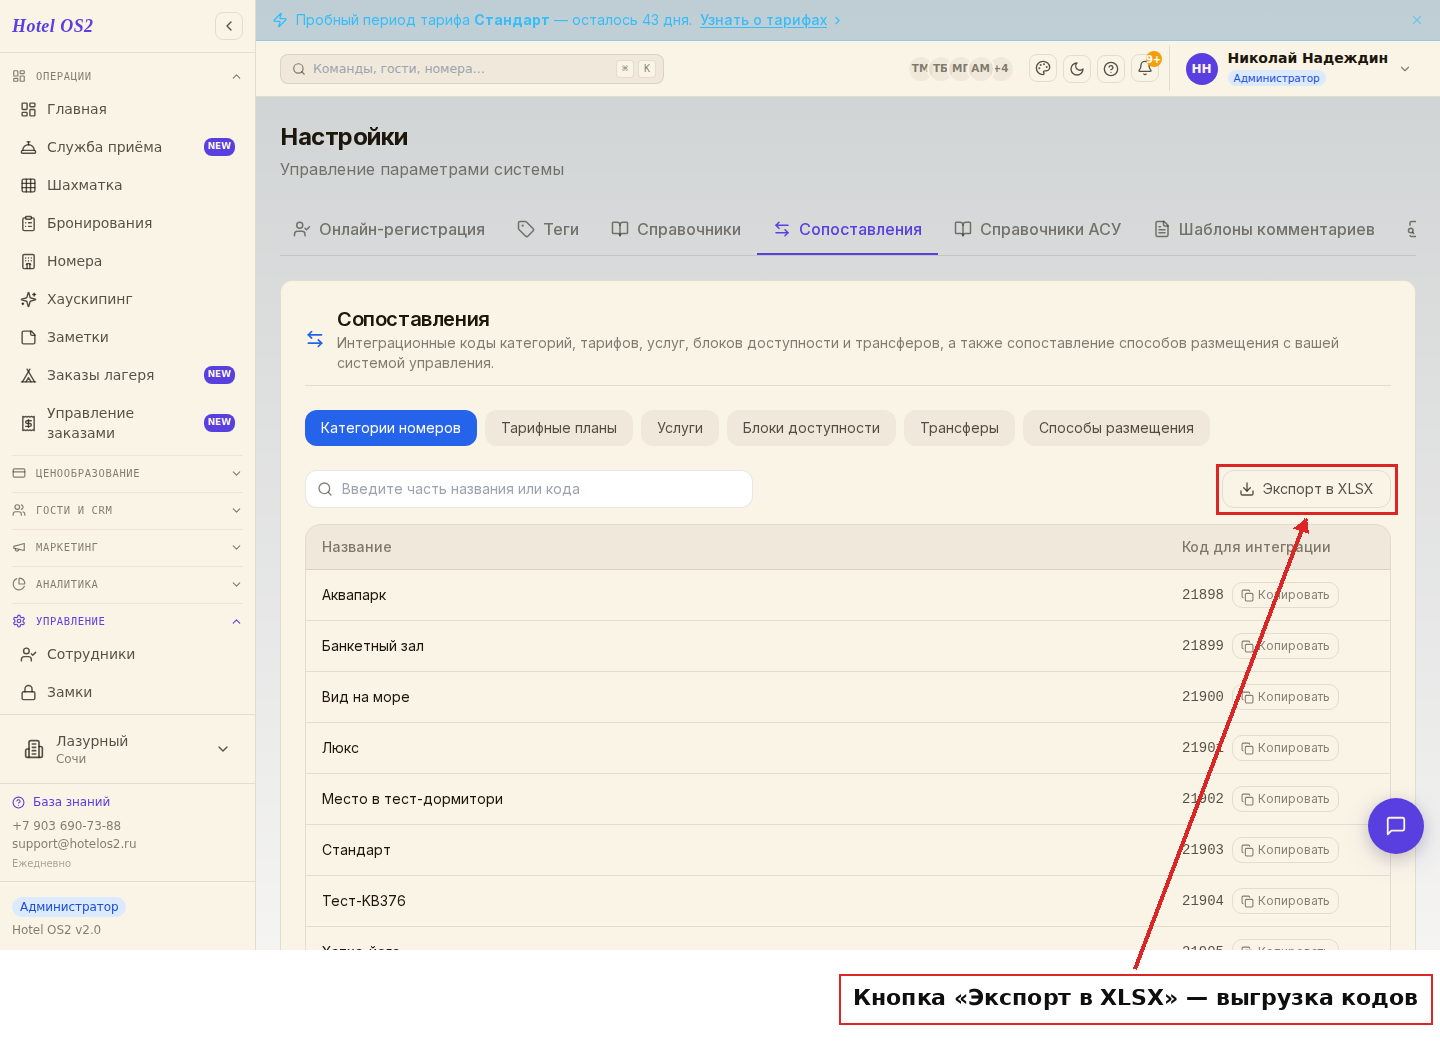Expand the Маркетинг group
Image resolution: width=1440 pixels, height=1048 pixels.
[127, 547]
